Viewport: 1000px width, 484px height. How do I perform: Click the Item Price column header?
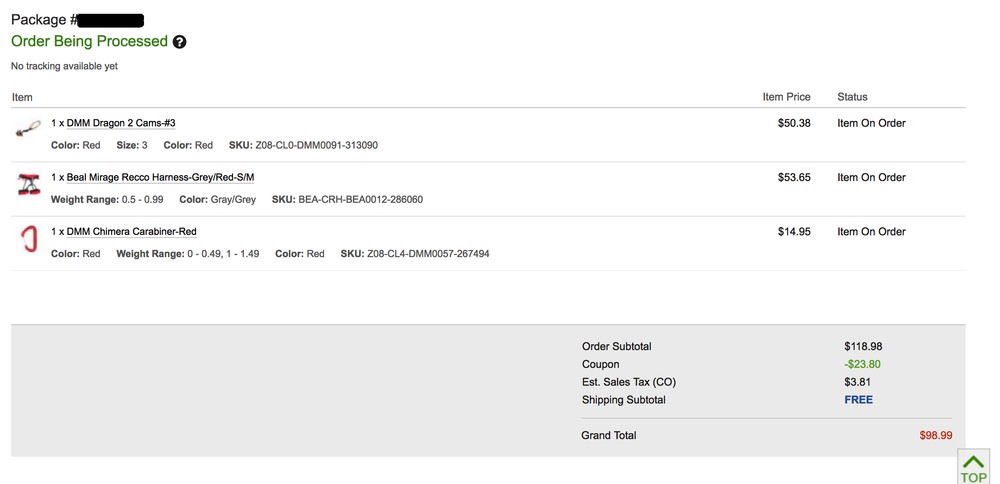click(786, 97)
